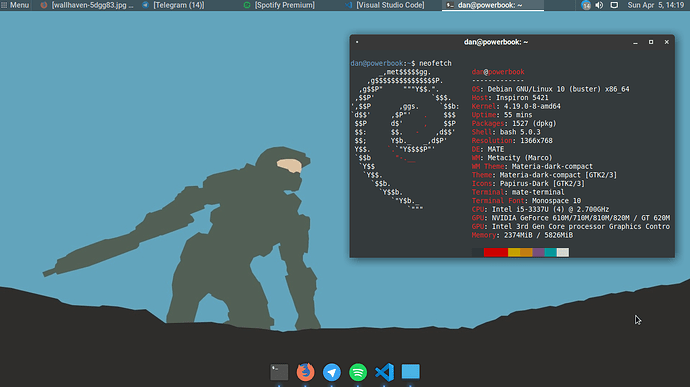Click the '1527 (dpkg)' packages text
Viewport: 690px width, 387px height.
[x=534, y=124]
